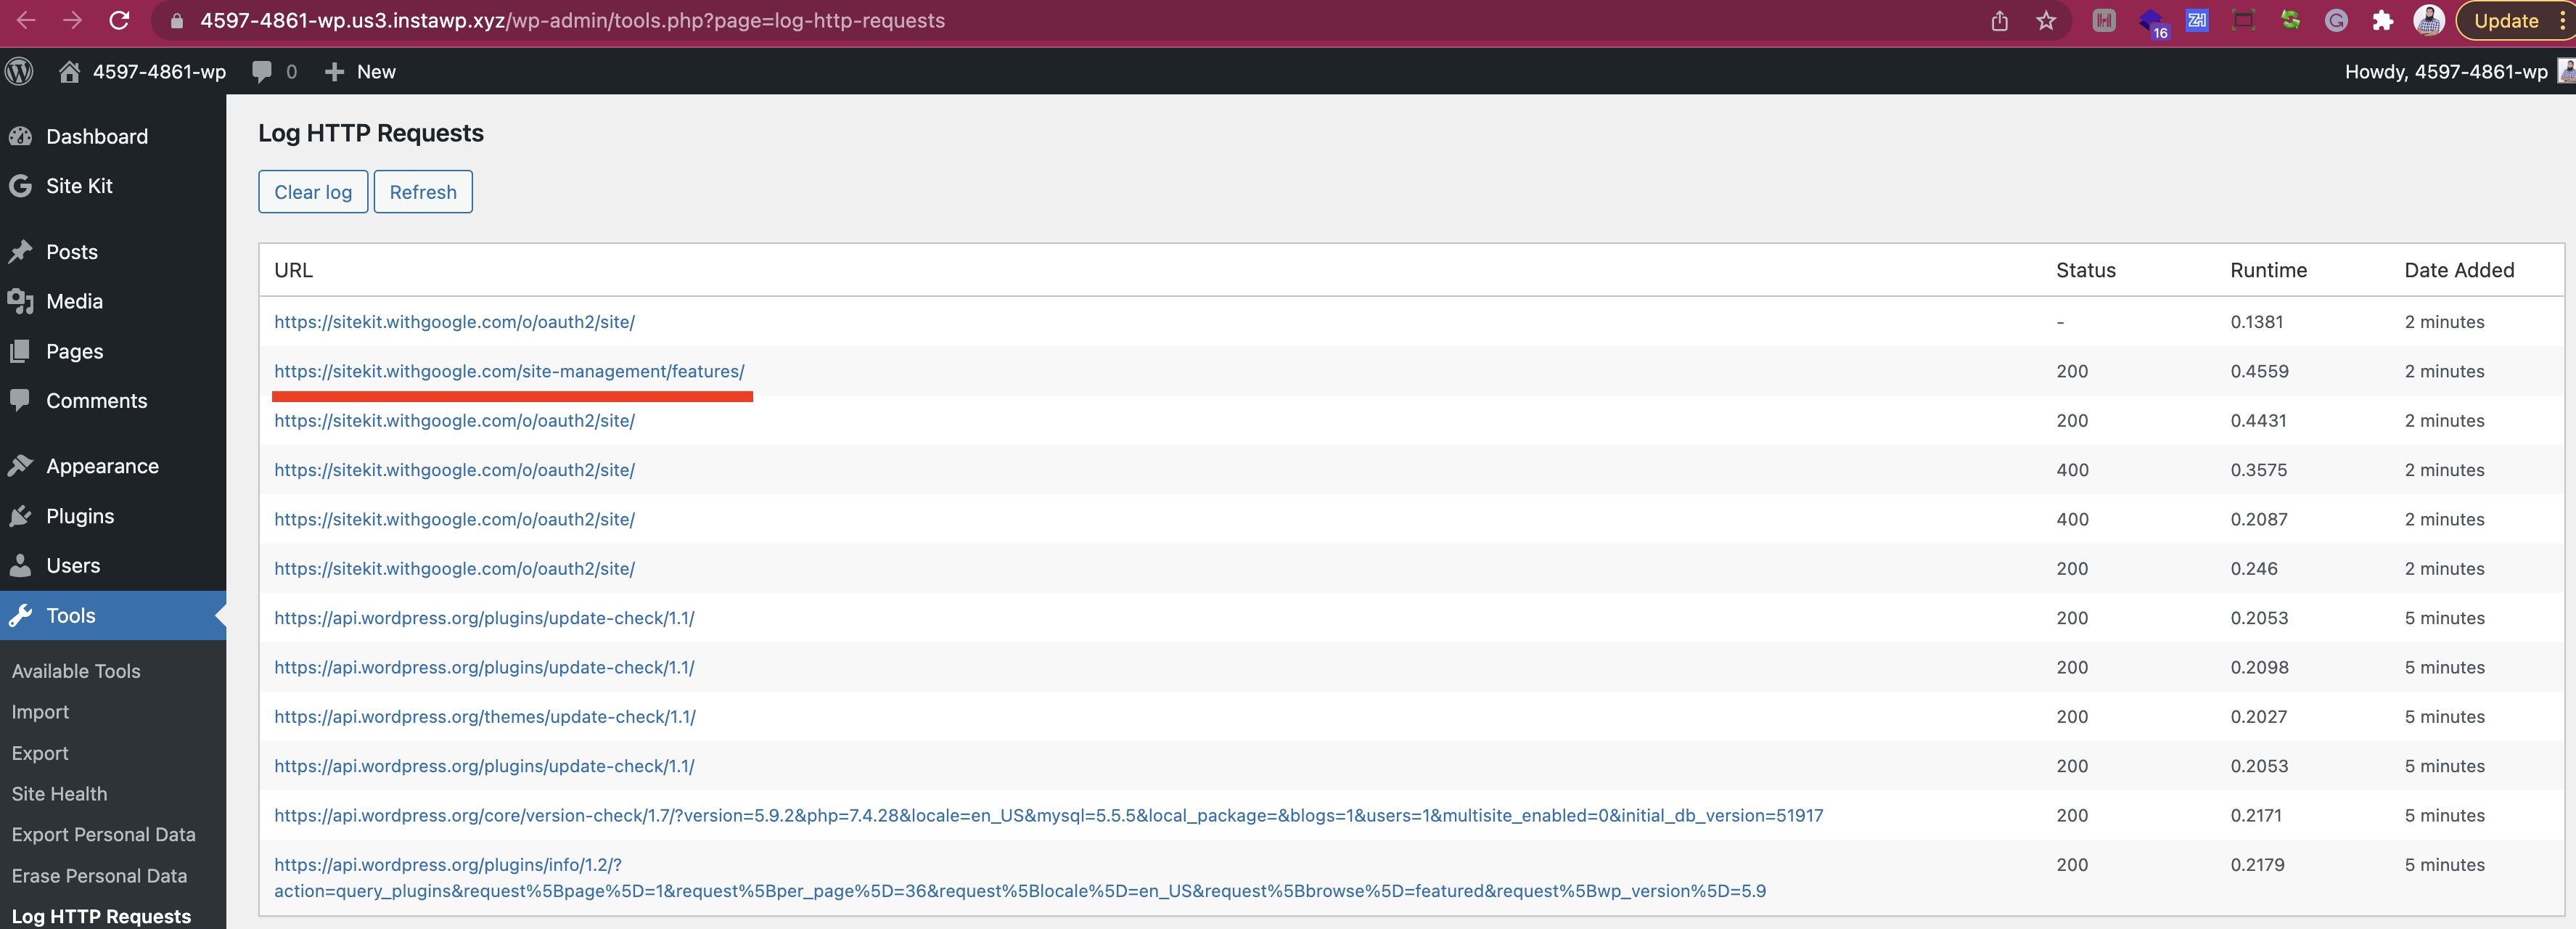
Task: Click the reload page icon
Action: [120, 20]
